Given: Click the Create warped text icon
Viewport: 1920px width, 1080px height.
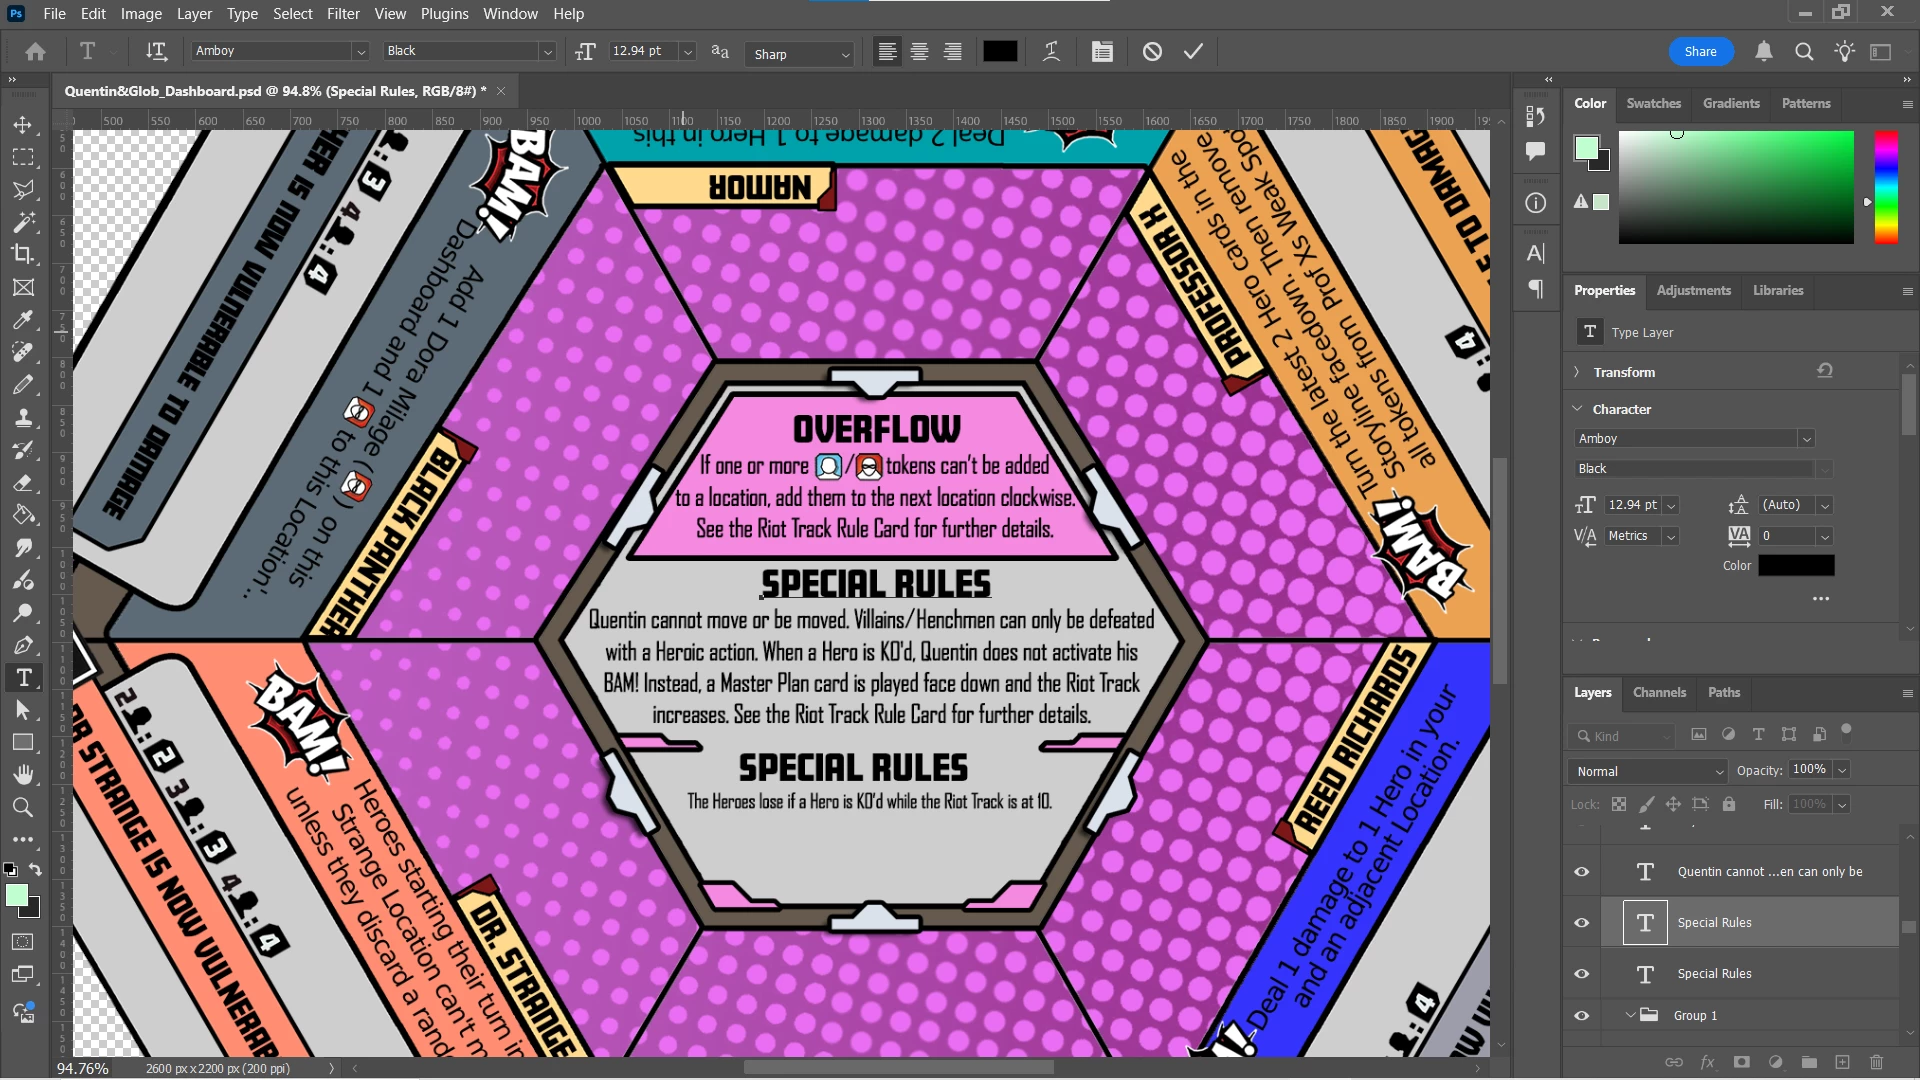Looking at the screenshot, I should point(1051,51).
